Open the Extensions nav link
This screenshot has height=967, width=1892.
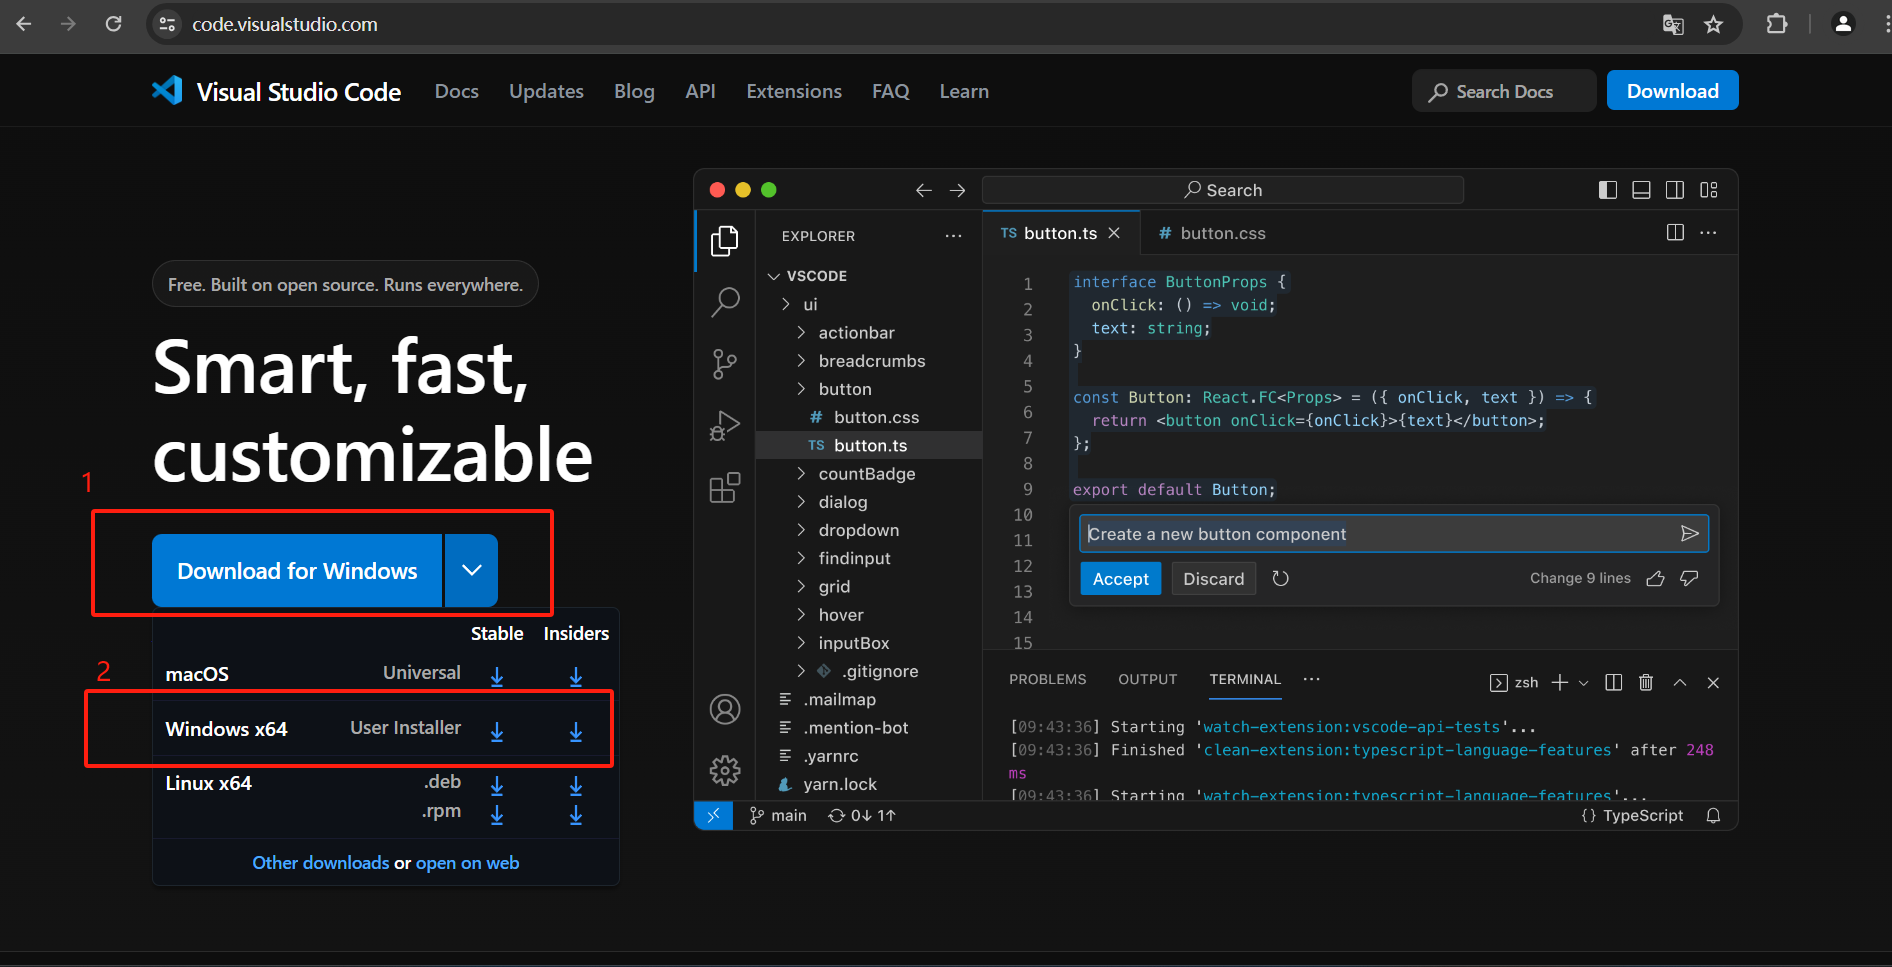tap(794, 91)
